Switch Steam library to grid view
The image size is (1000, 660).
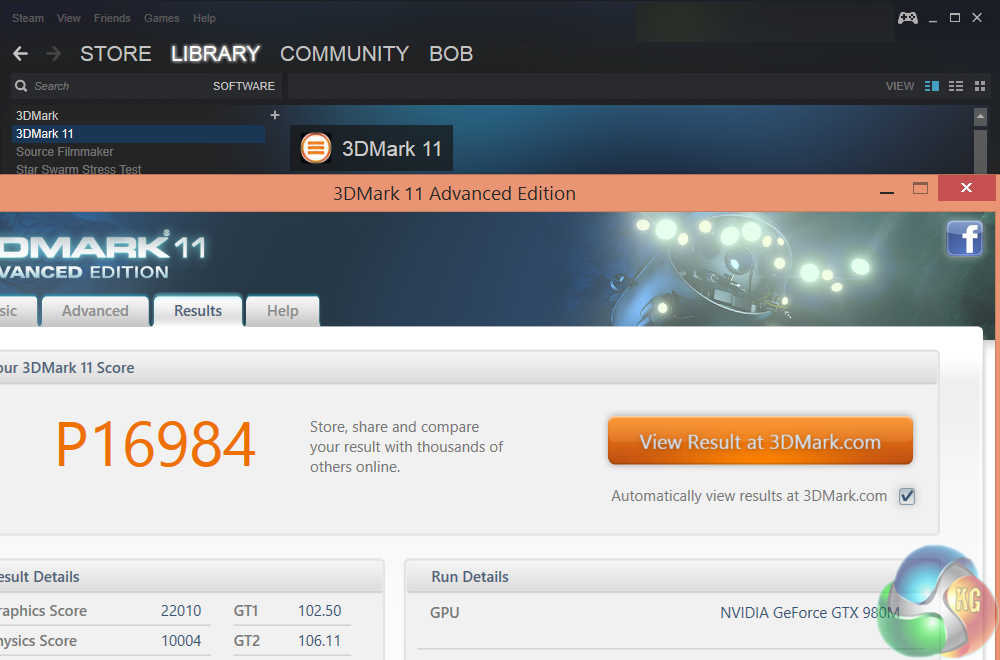(x=980, y=86)
